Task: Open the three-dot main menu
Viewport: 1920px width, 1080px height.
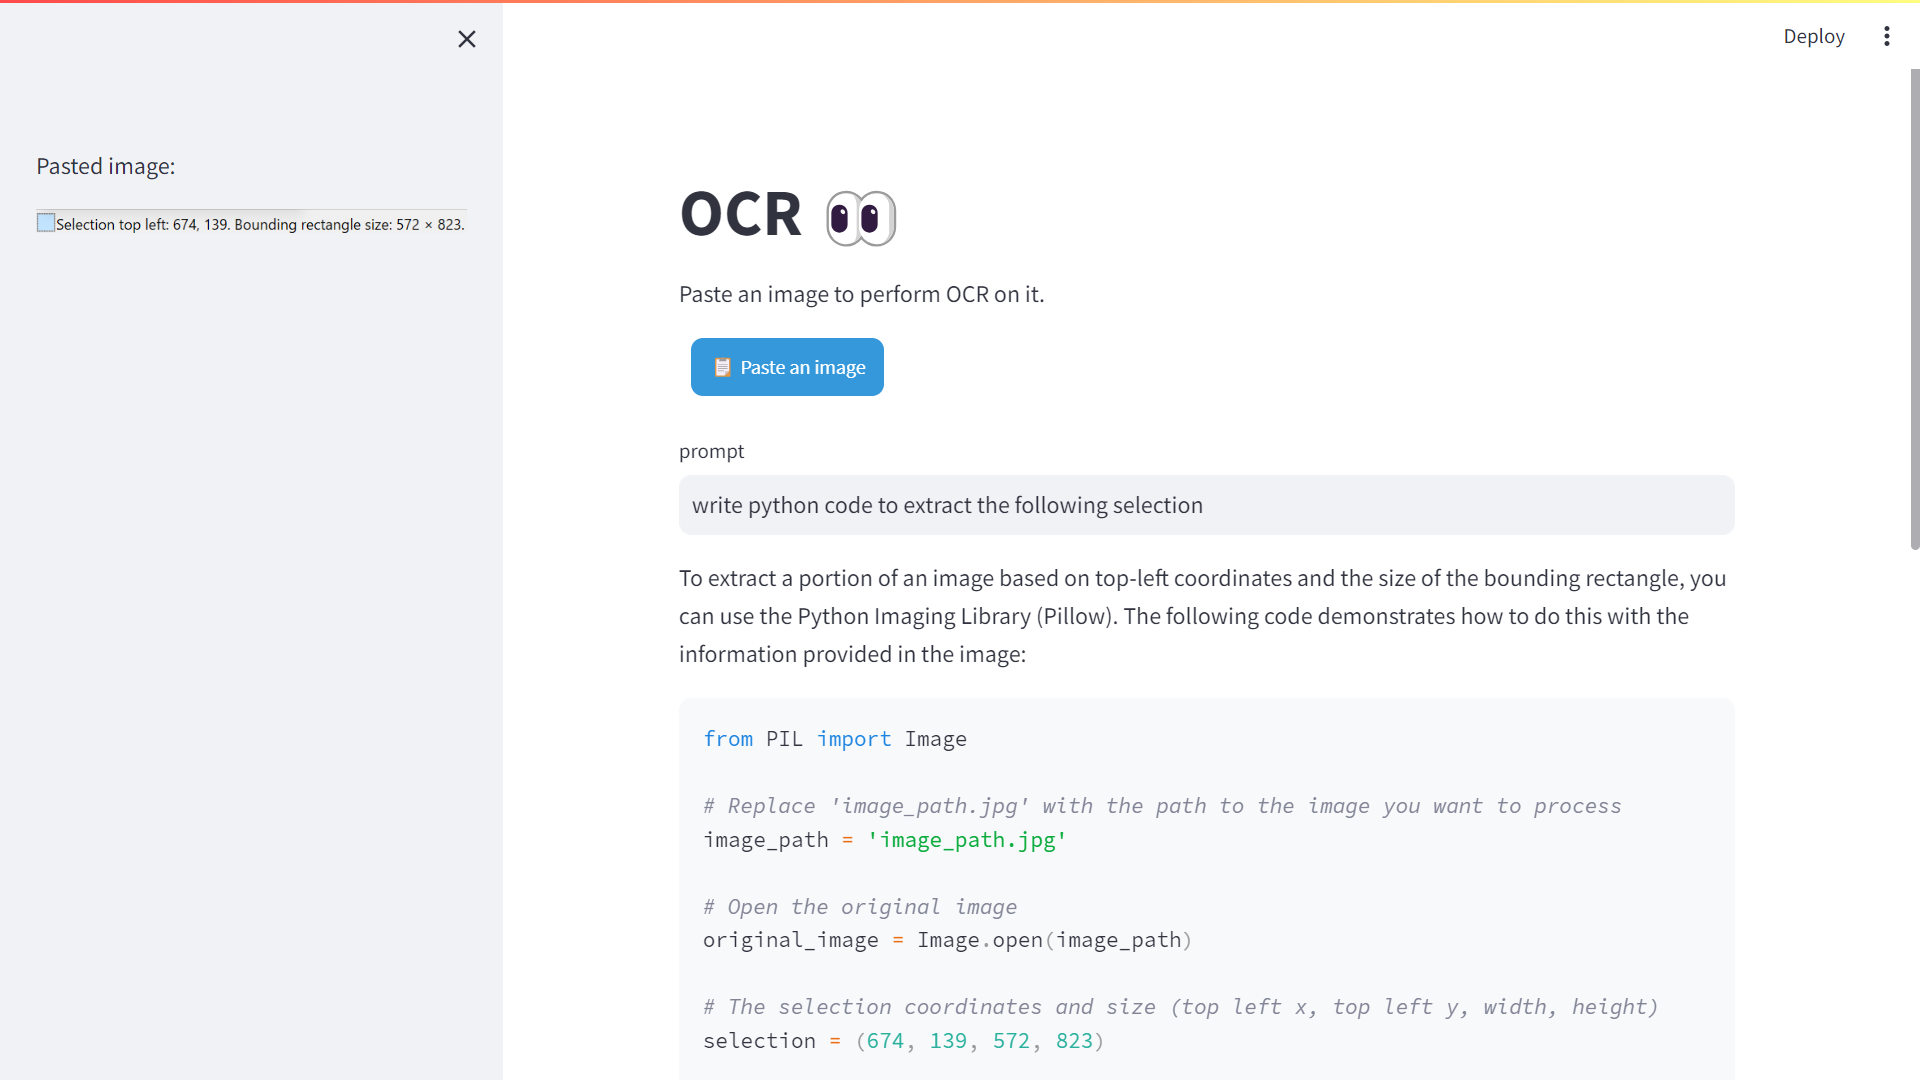Action: (1886, 36)
